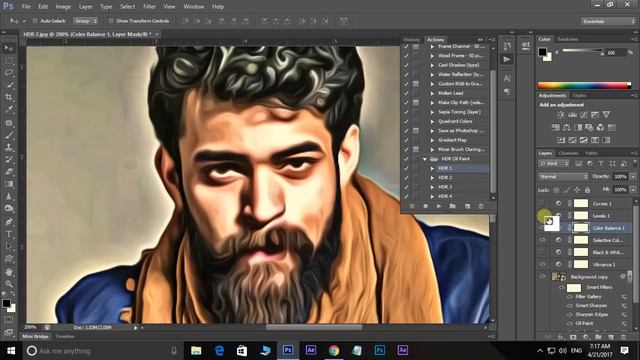Open the Layer menu
This screenshot has height=360, width=640.
85,7
